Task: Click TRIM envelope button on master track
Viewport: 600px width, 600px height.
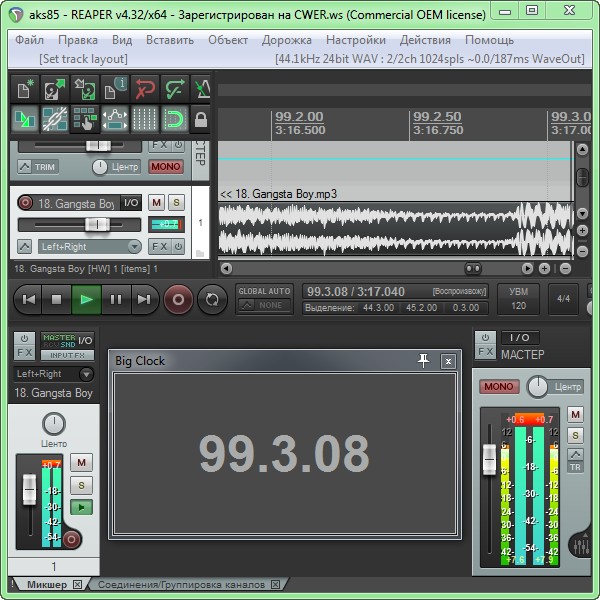Action: (38, 167)
